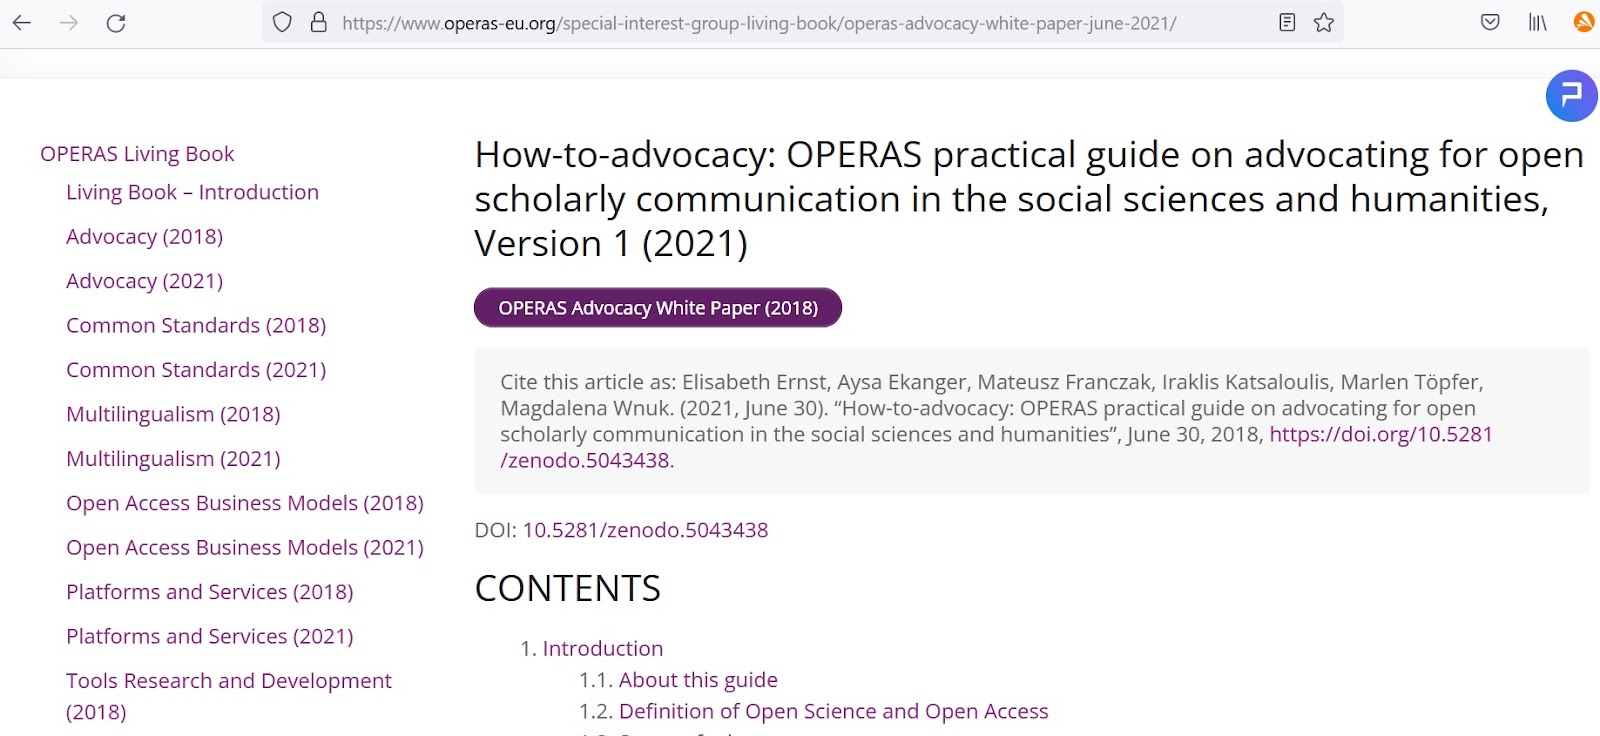Focus the address bar URL

(x=759, y=23)
